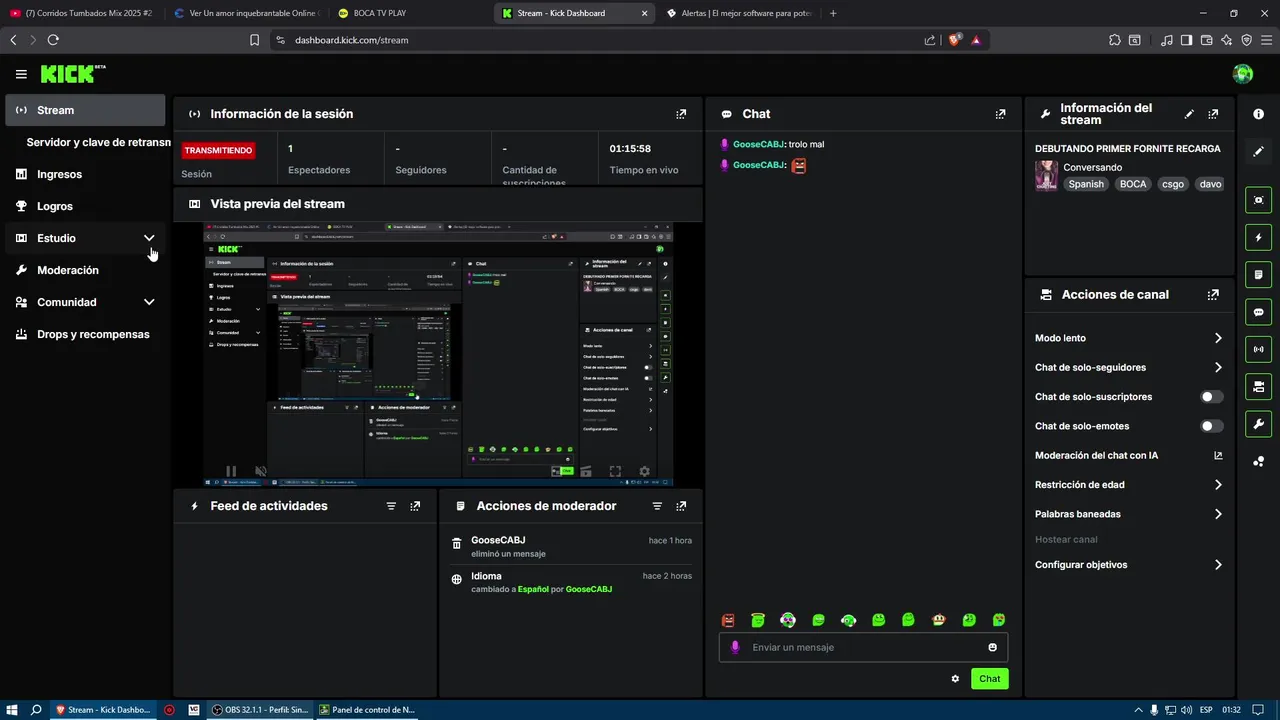Viewport: 1280px width, 720px height.
Task: Open the browser extensions puzzle icon
Action: pyautogui.click(x=1115, y=40)
